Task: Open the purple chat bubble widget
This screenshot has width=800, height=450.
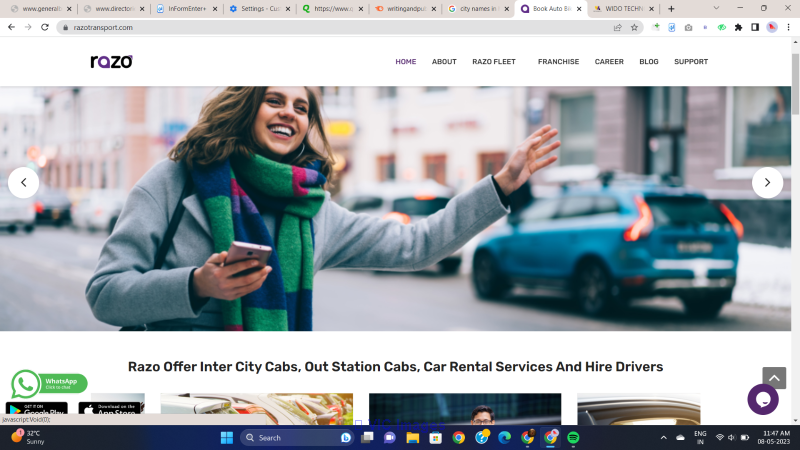Action: [763, 399]
